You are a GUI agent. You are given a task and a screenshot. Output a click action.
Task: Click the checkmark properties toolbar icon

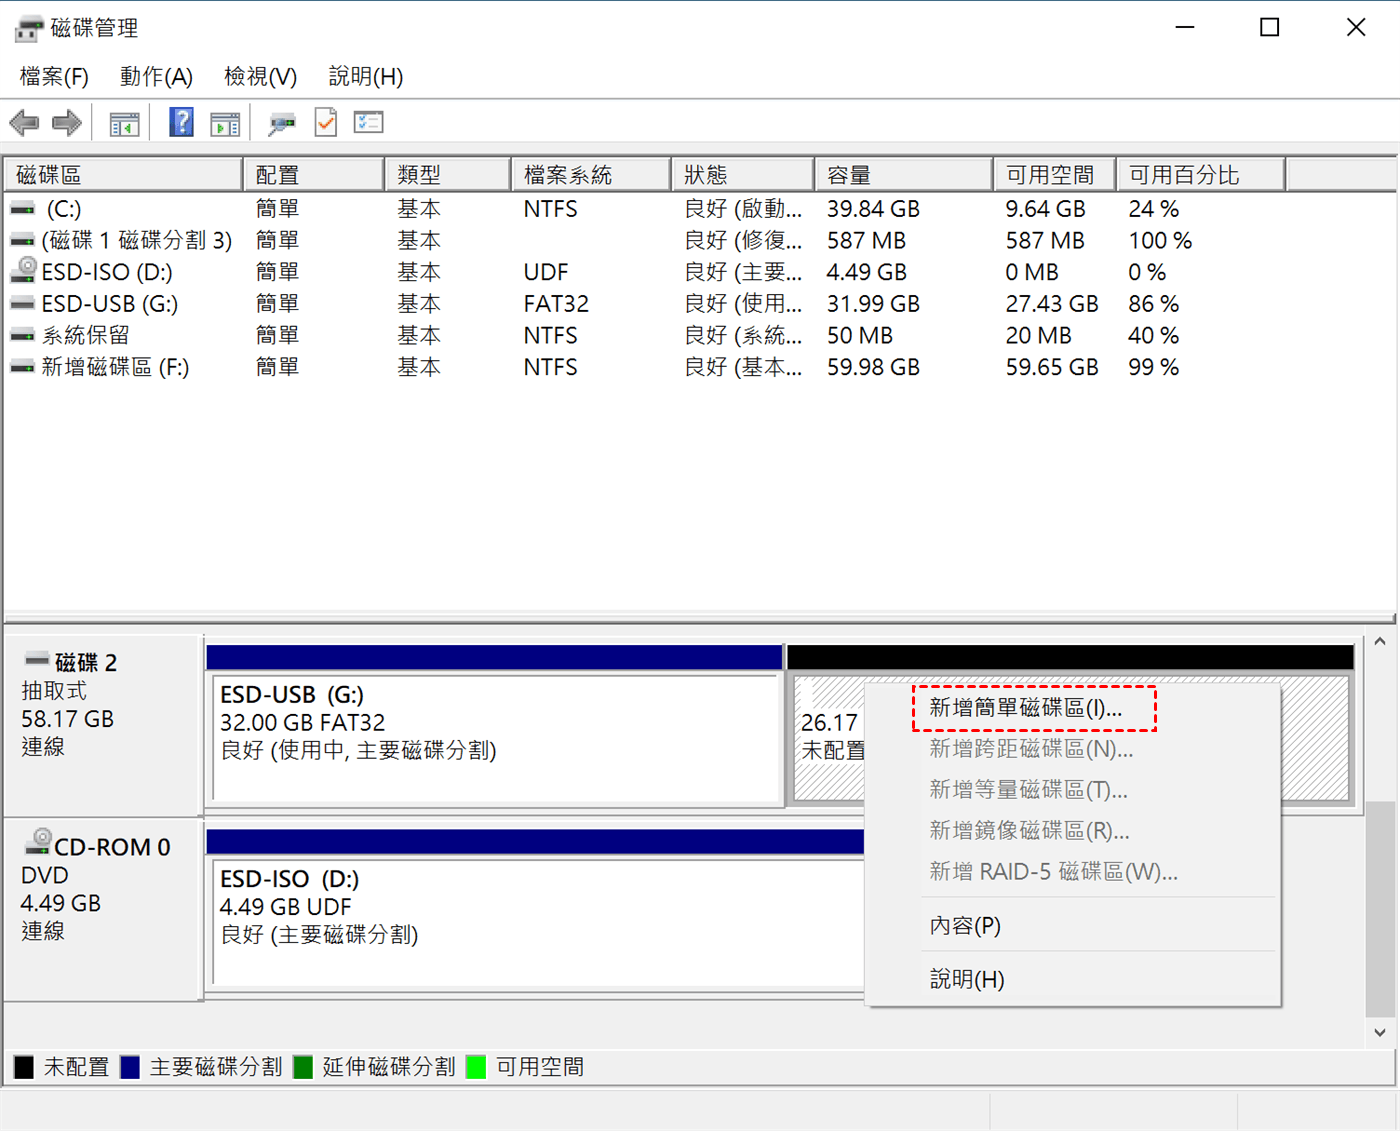(326, 122)
